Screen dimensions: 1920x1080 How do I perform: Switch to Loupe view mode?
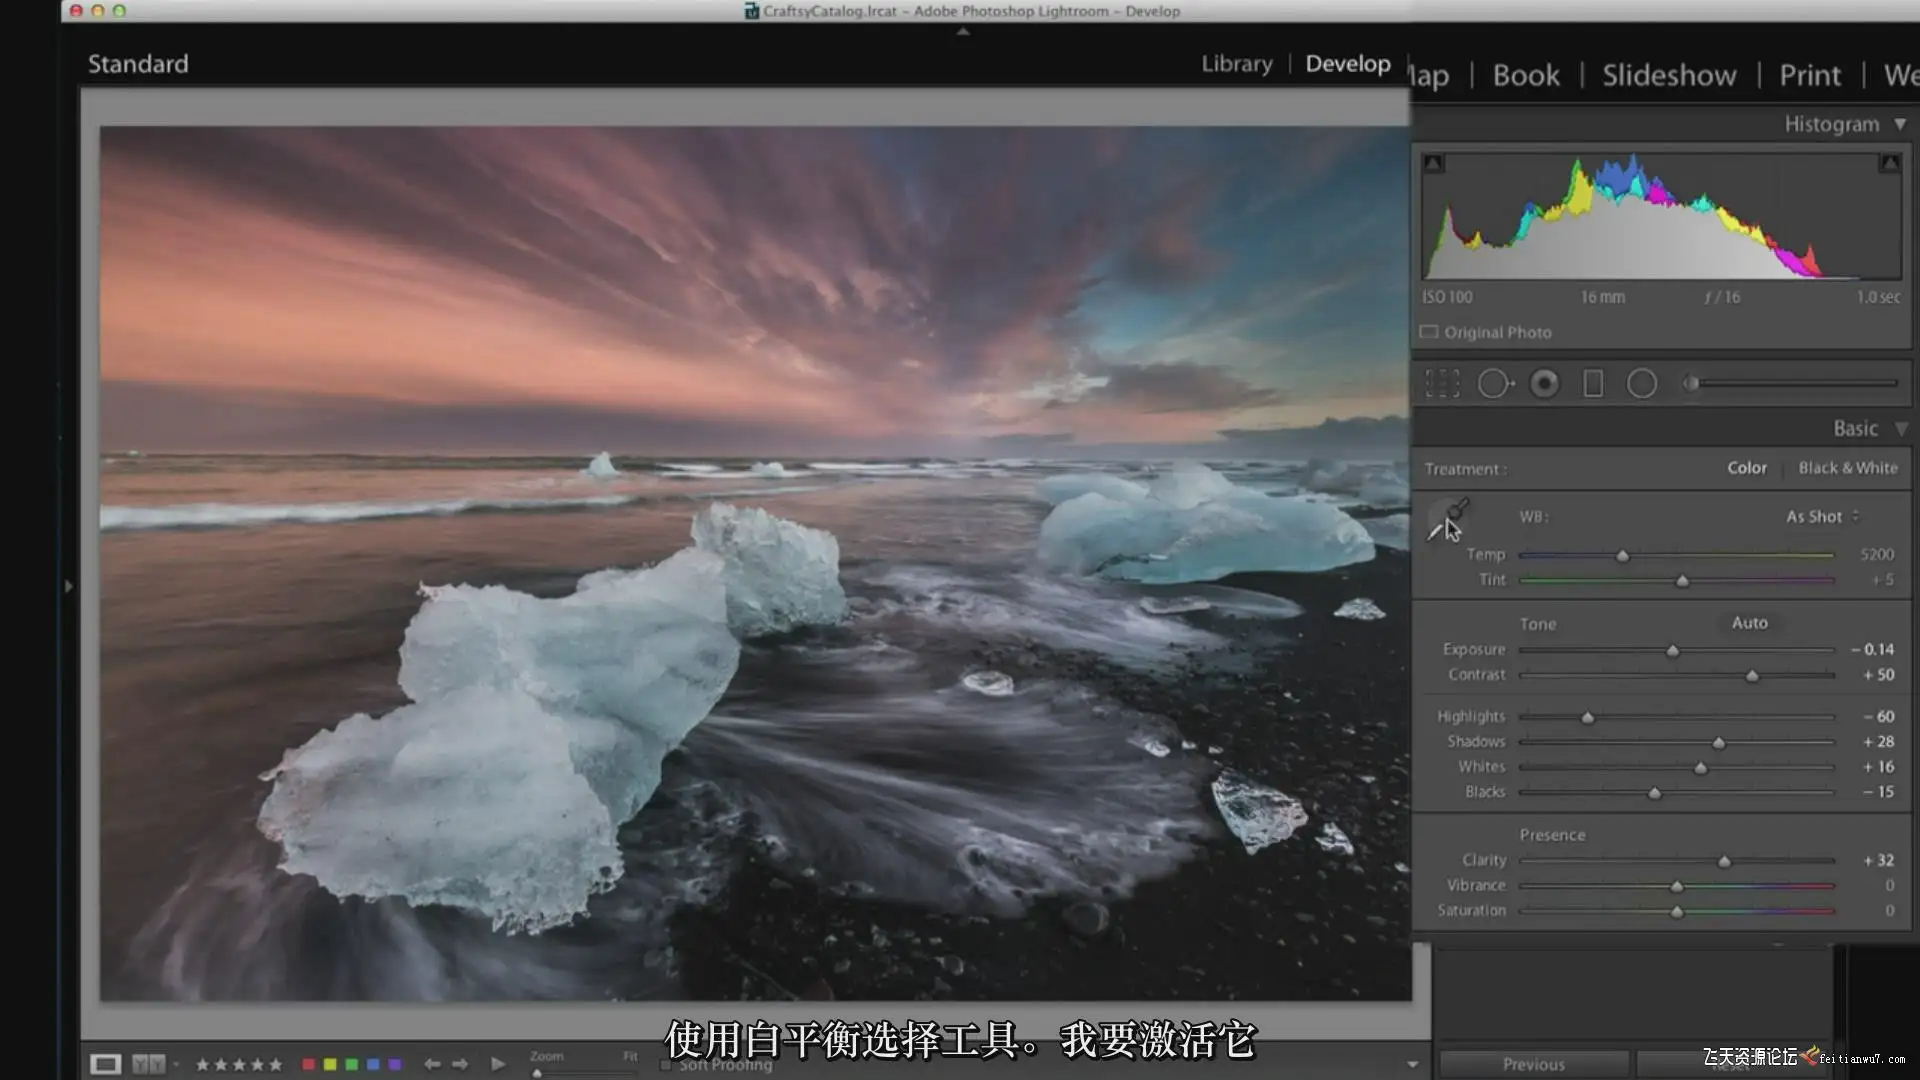[105, 1064]
